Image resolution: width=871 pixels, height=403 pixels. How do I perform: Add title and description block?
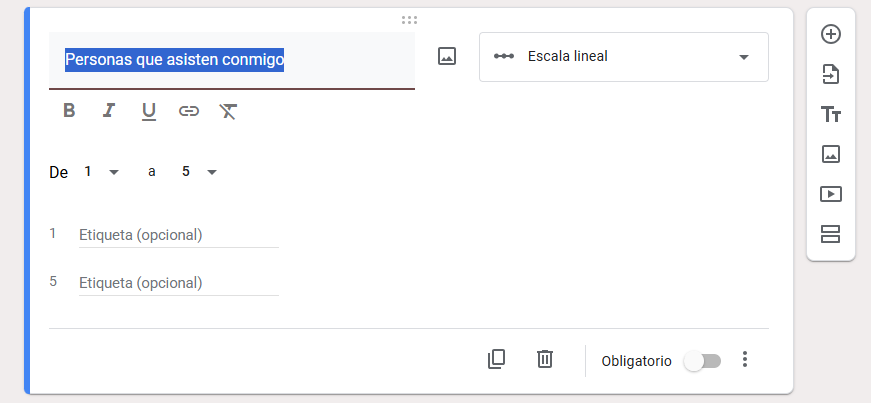[x=830, y=114]
